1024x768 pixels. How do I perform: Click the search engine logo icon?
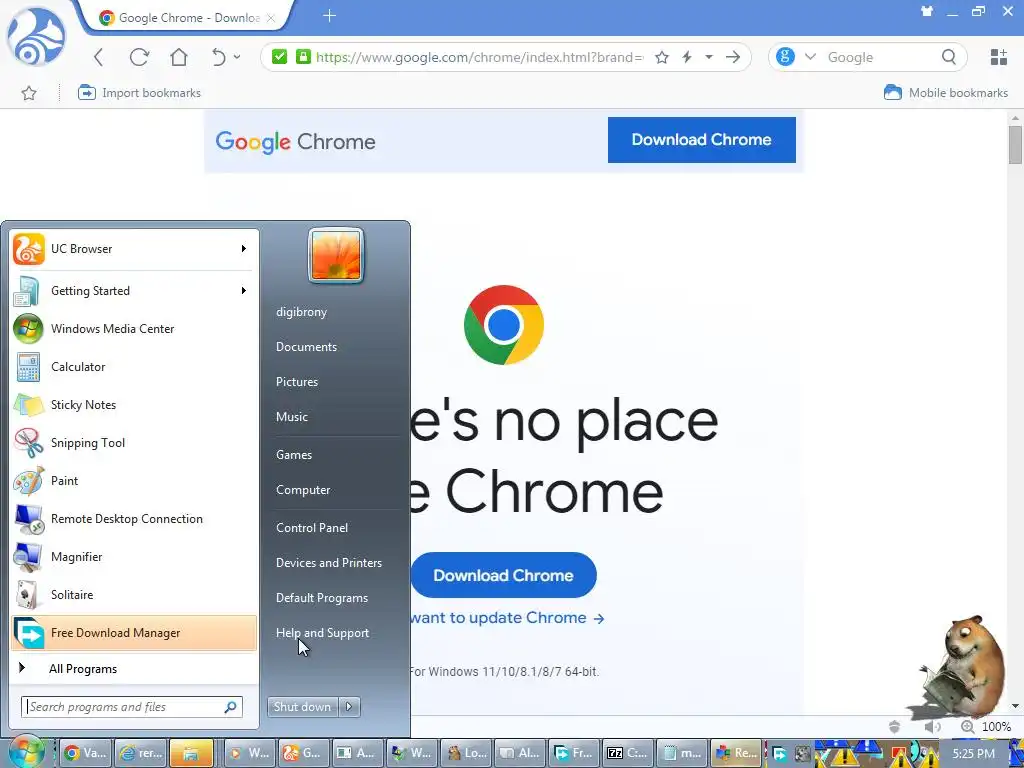(x=786, y=57)
